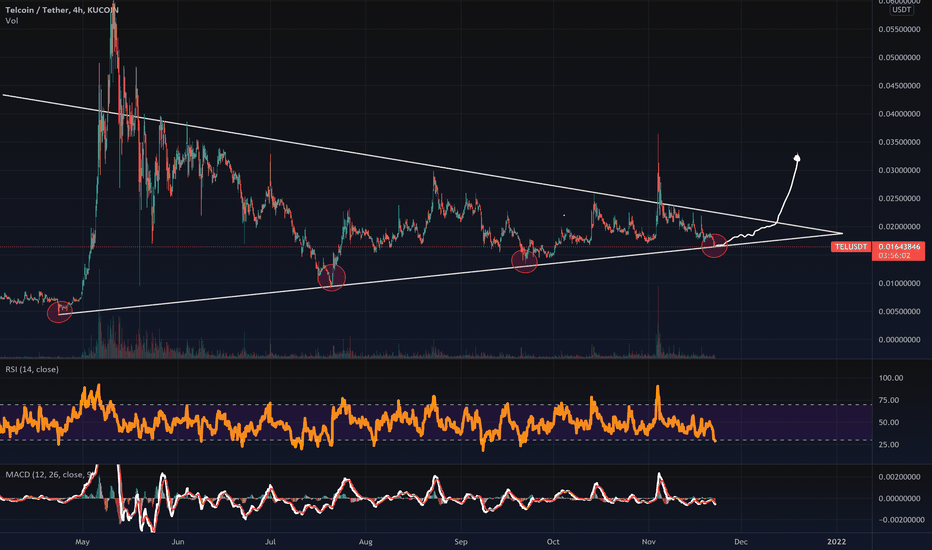Select the white dot ending the projected price path
This screenshot has height=550, width=932.
click(x=797, y=158)
